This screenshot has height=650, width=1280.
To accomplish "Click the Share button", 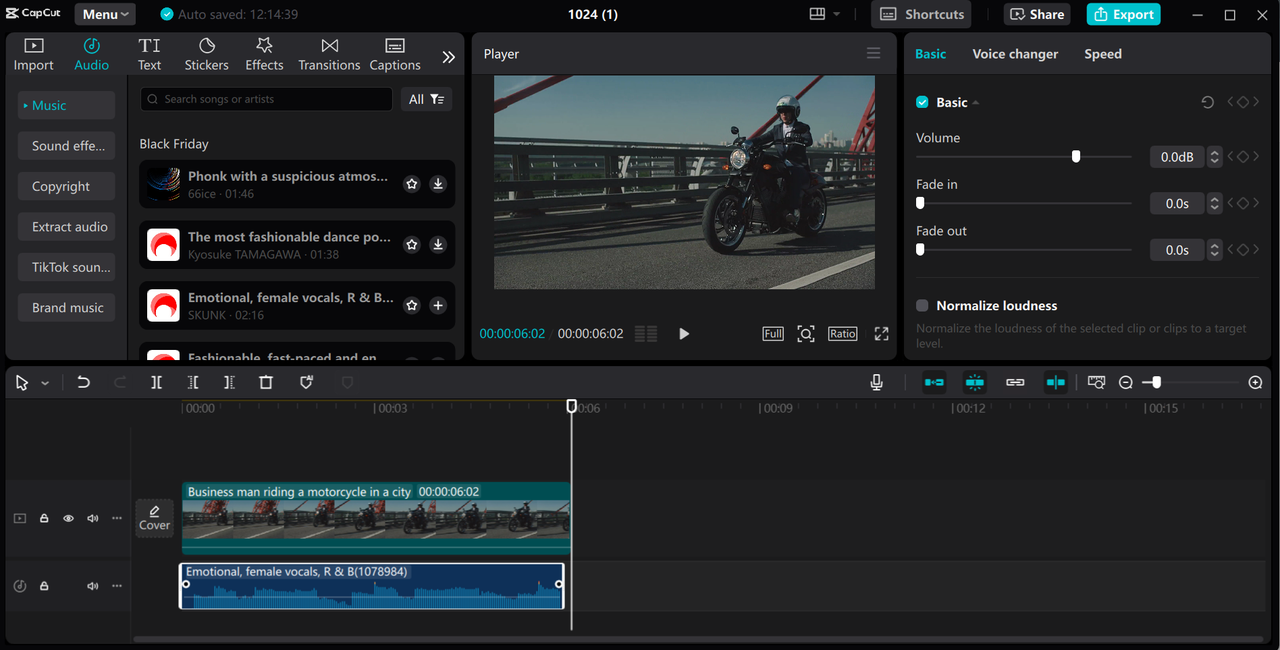I will coord(1037,14).
